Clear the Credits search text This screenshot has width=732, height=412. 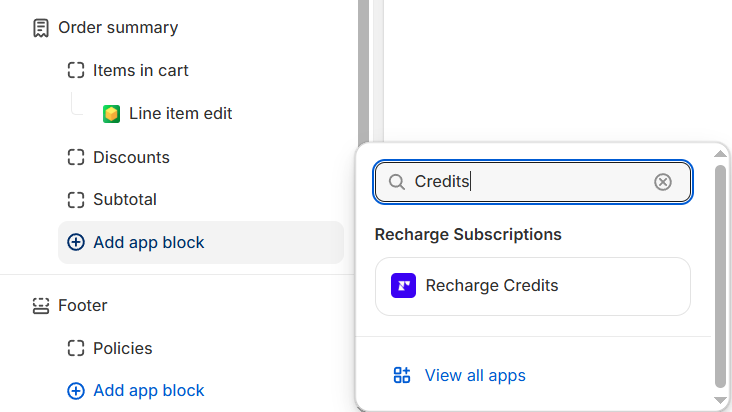click(x=662, y=182)
